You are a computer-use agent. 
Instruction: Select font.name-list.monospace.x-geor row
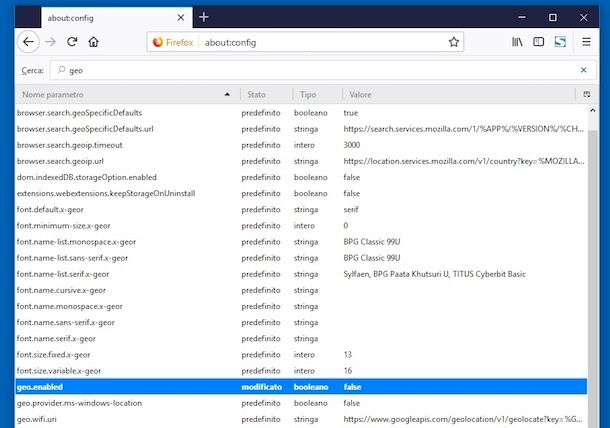[301, 242]
